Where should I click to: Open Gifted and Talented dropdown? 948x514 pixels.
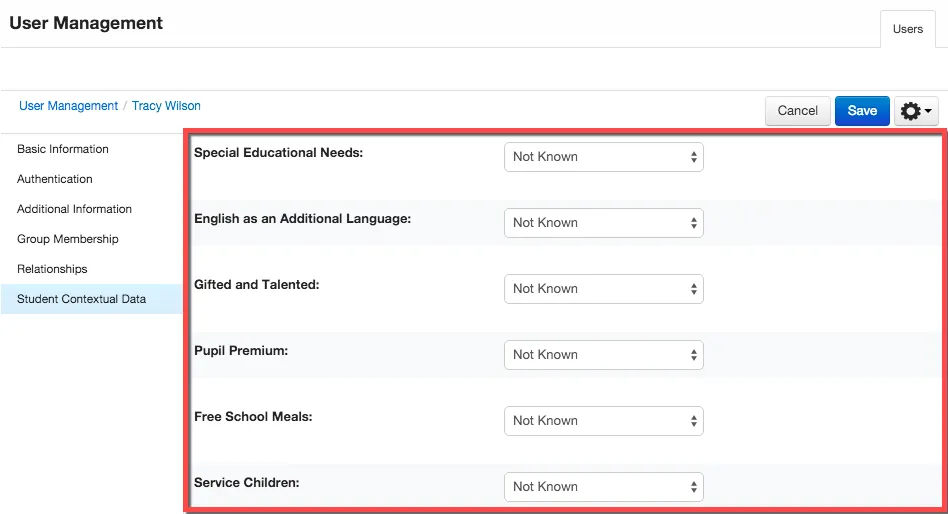603,288
